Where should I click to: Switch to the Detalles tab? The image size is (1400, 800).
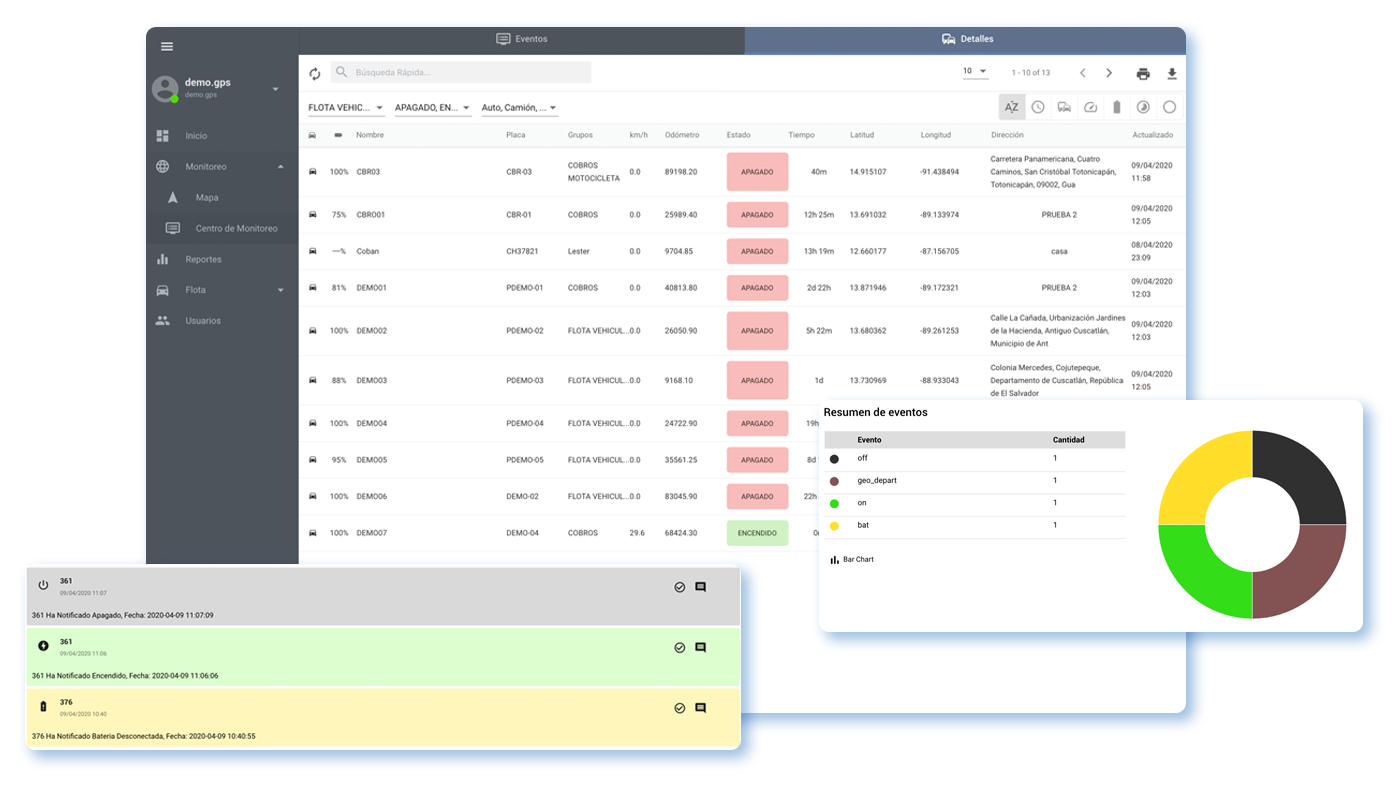click(x=966, y=40)
